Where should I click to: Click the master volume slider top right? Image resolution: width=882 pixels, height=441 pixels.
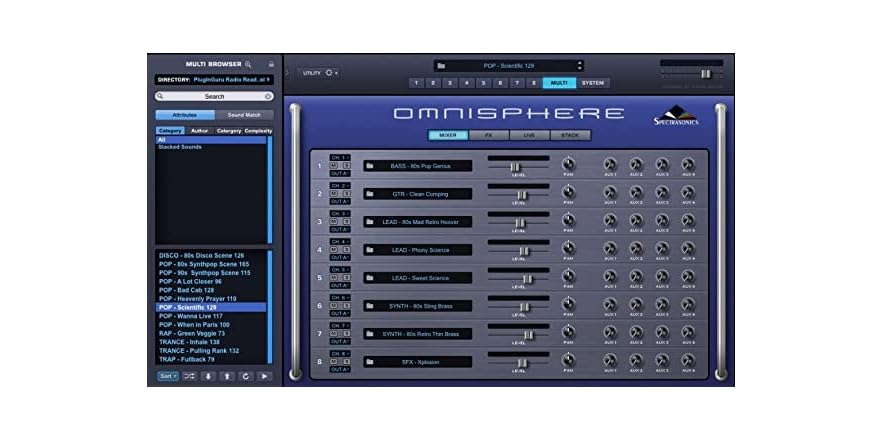[x=705, y=74]
